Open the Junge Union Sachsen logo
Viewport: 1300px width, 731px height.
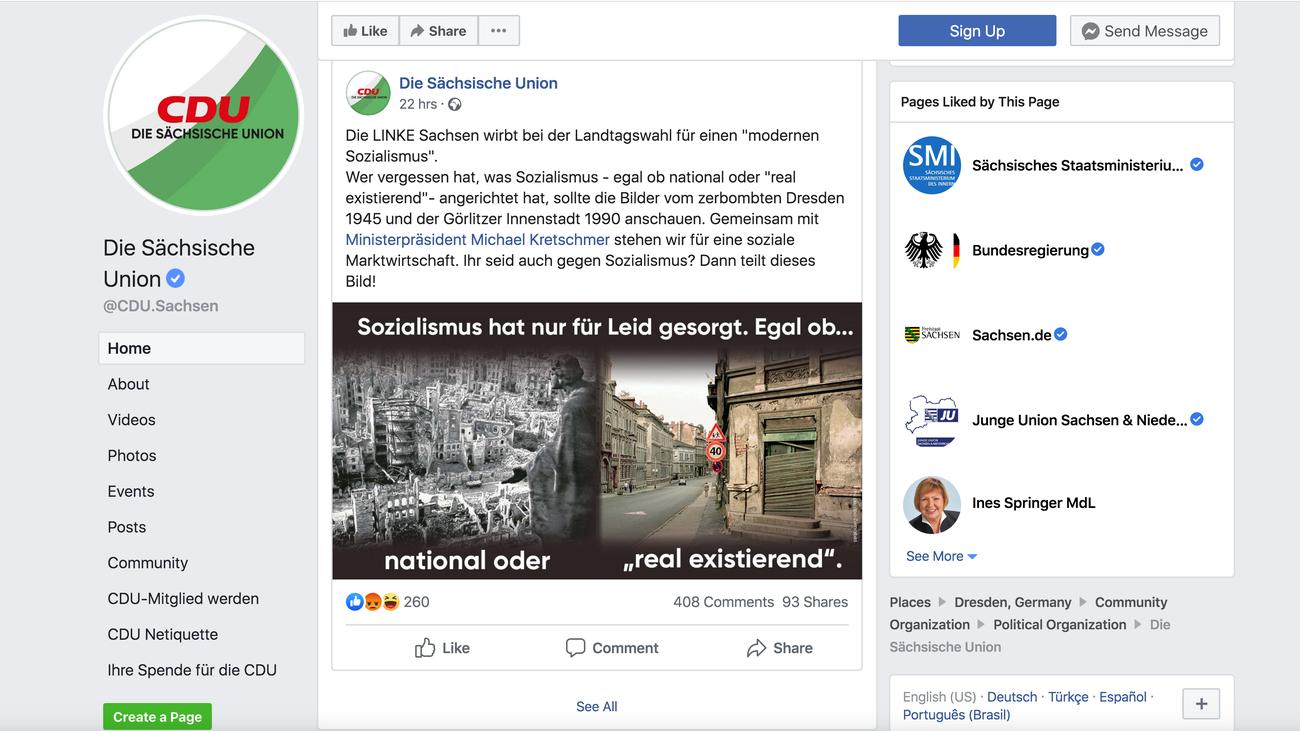pyautogui.click(x=931, y=420)
